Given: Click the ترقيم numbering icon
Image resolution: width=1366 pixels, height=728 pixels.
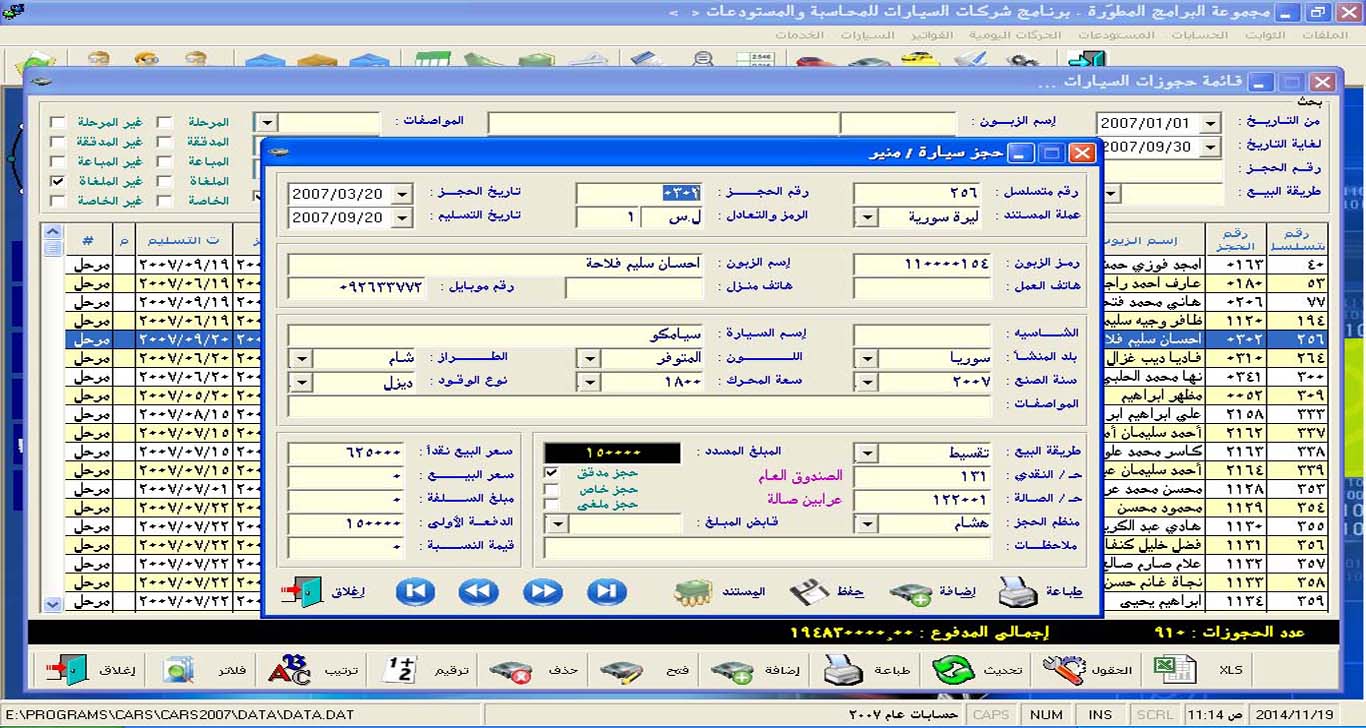Looking at the screenshot, I should click(x=399, y=670).
